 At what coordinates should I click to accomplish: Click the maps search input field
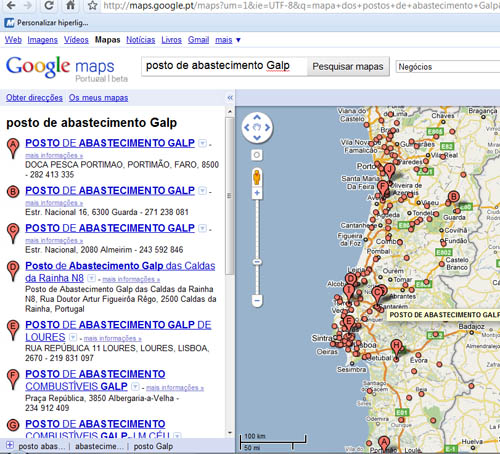click(x=224, y=66)
